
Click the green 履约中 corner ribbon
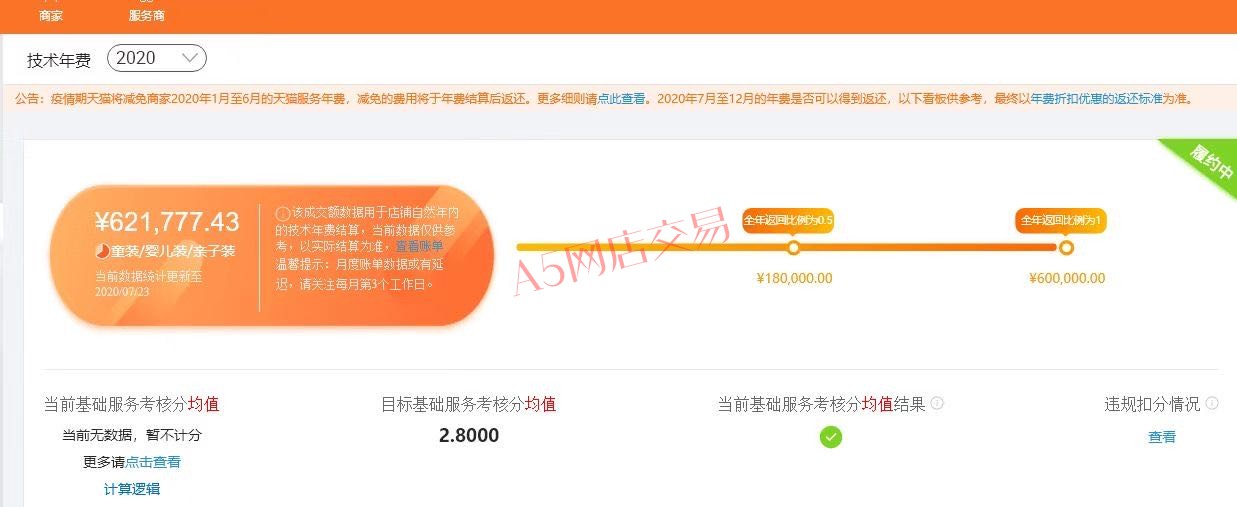pyautogui.click(x=1207, y=162)
